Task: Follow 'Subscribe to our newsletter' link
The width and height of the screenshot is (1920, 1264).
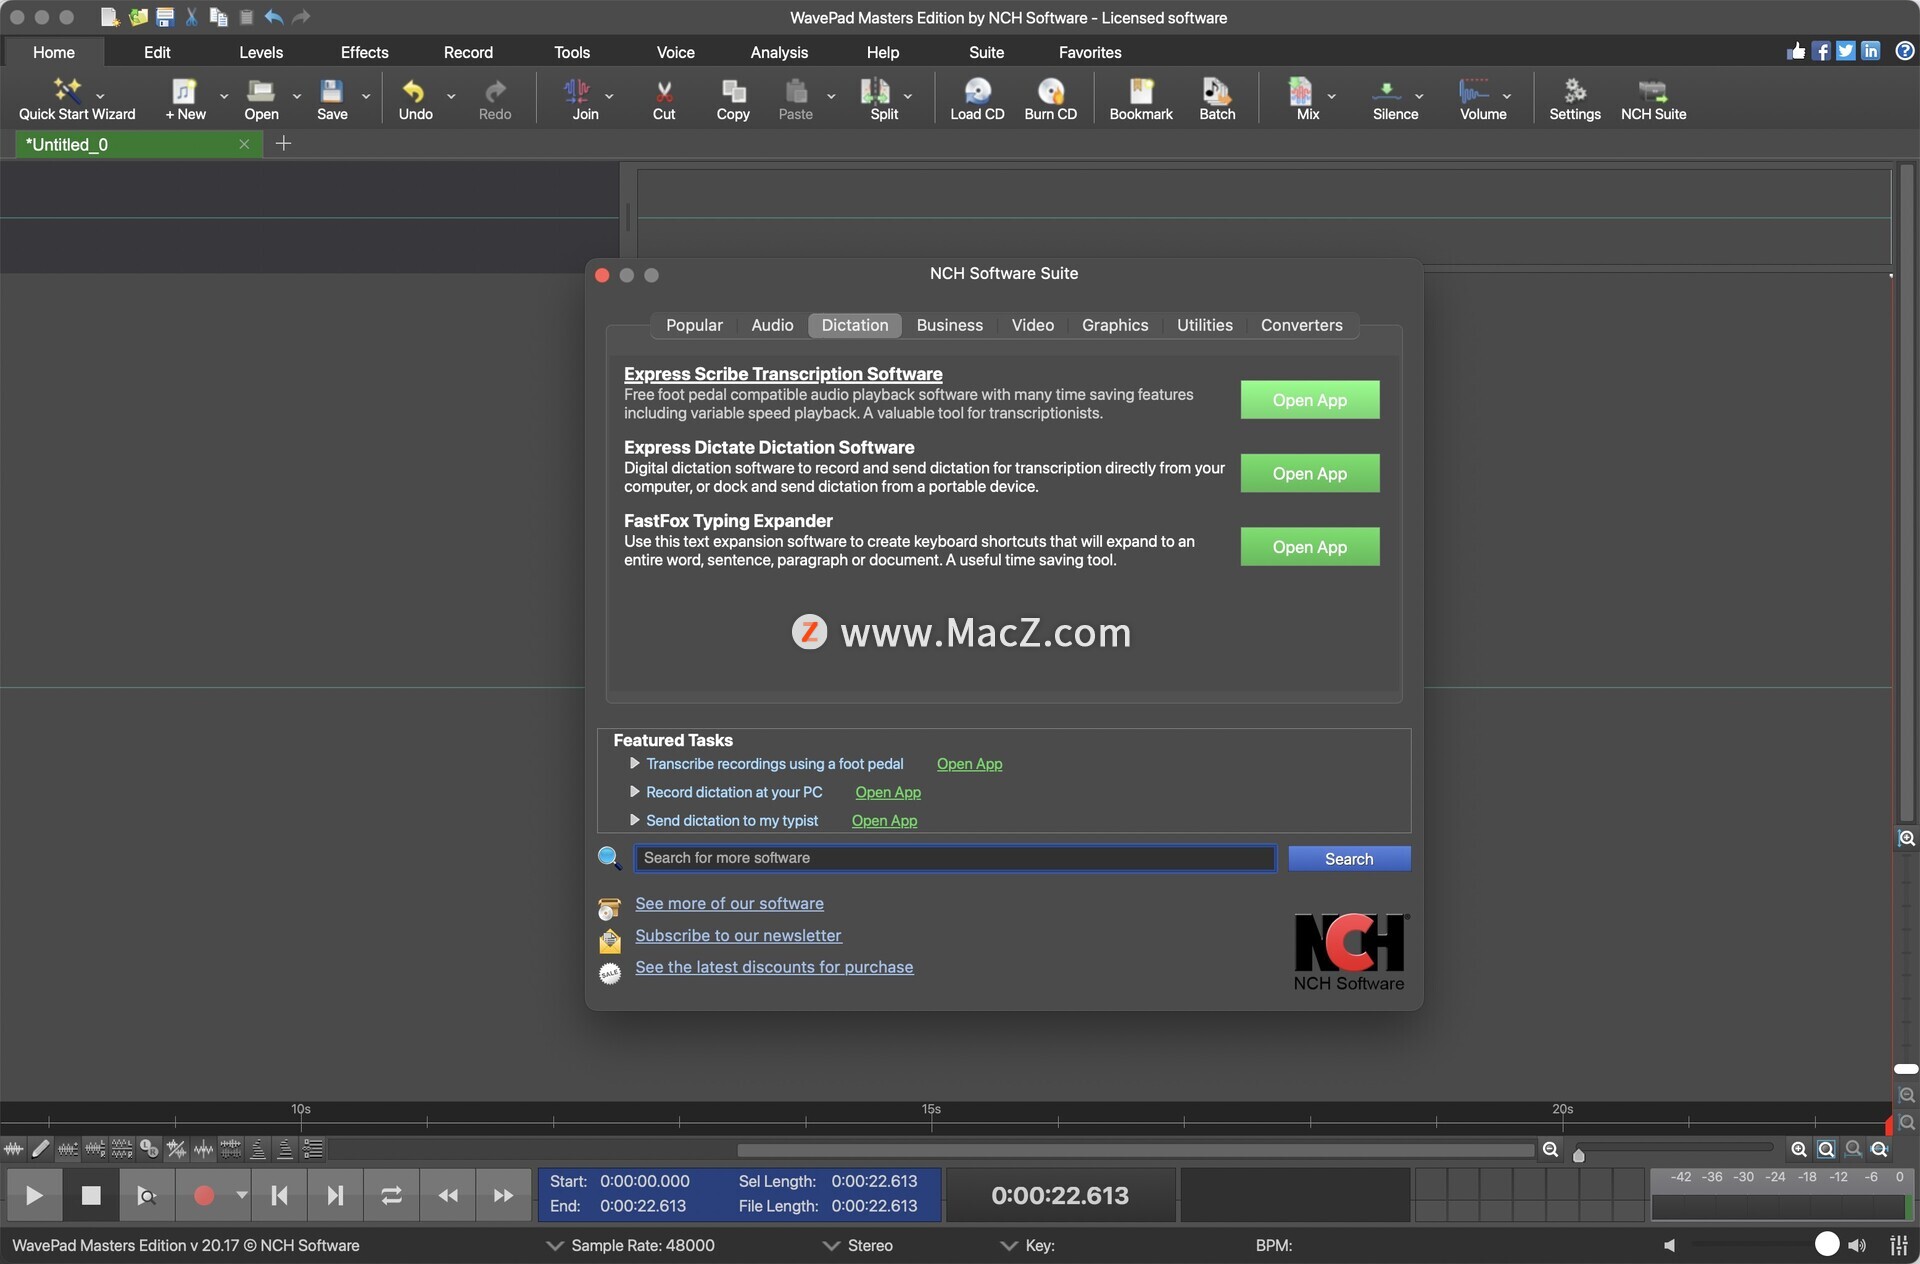Action: pos(738,935)
